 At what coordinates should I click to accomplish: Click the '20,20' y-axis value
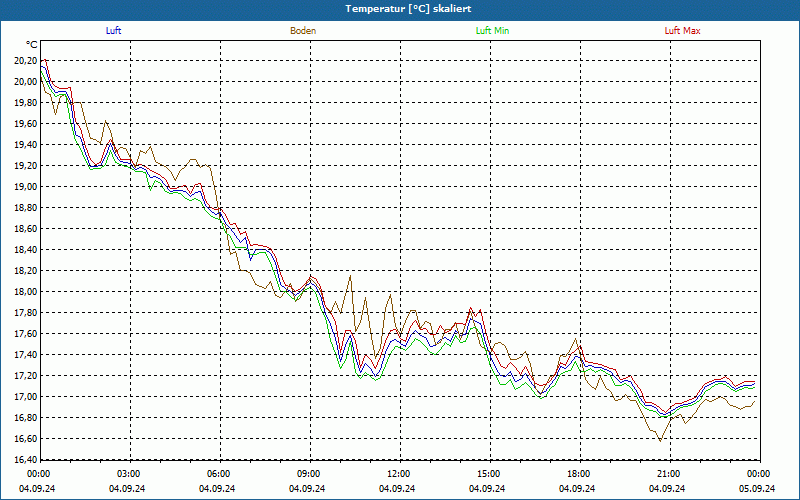click(x=26, y=61)
